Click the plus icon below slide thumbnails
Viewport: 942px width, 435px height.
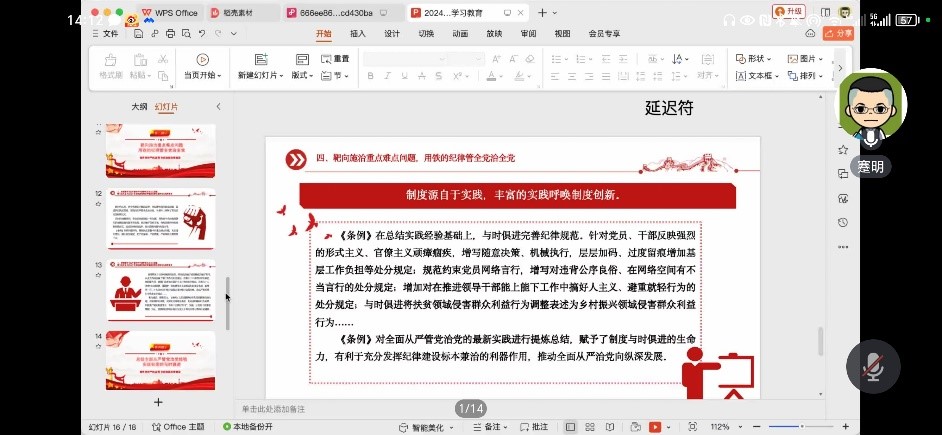coord(158,401)
